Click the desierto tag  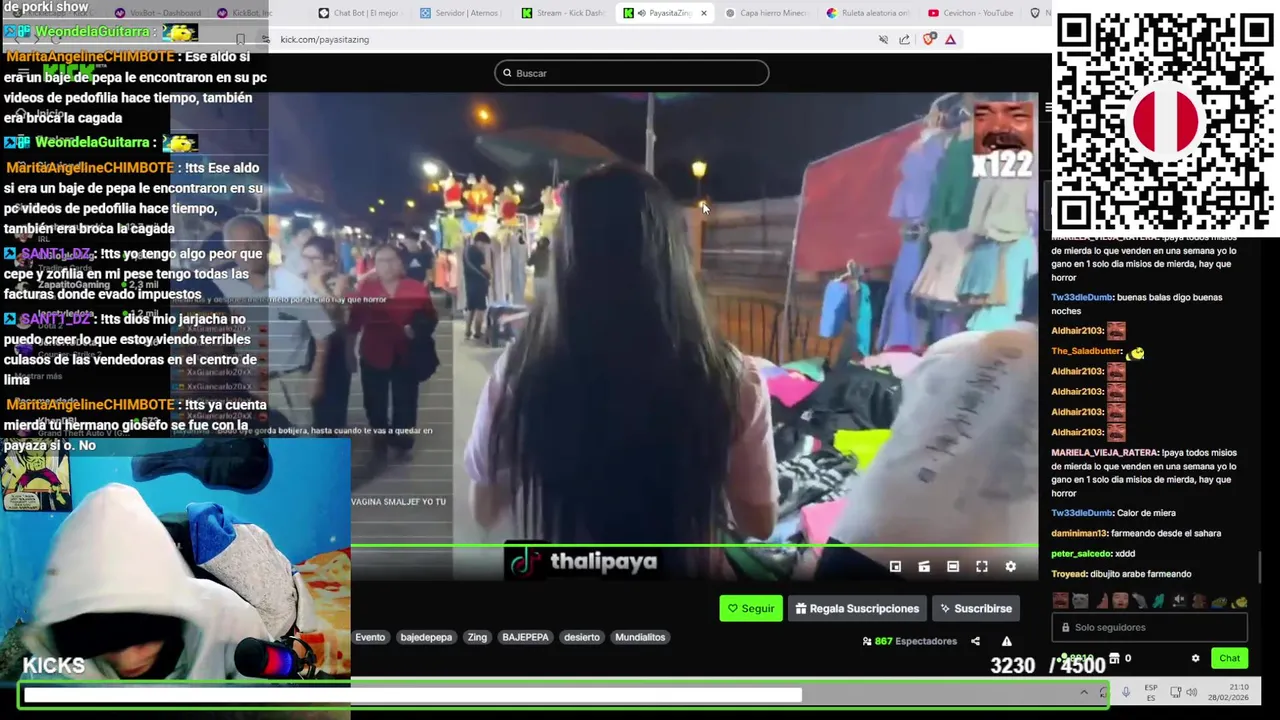click(581, 637)
